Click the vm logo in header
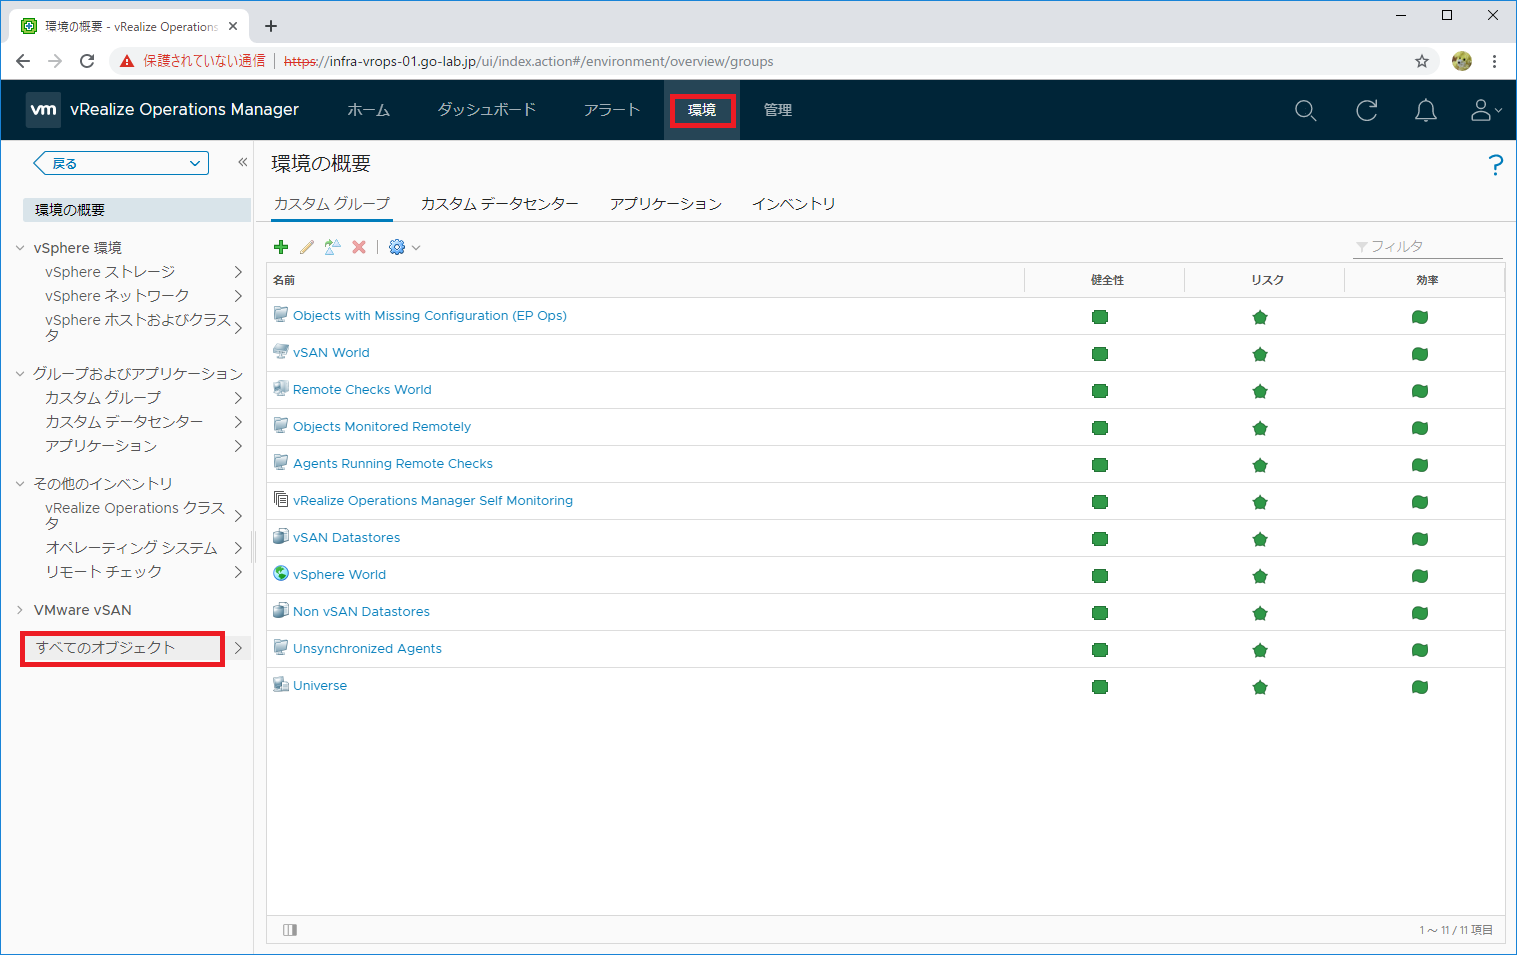 point(43,110)
